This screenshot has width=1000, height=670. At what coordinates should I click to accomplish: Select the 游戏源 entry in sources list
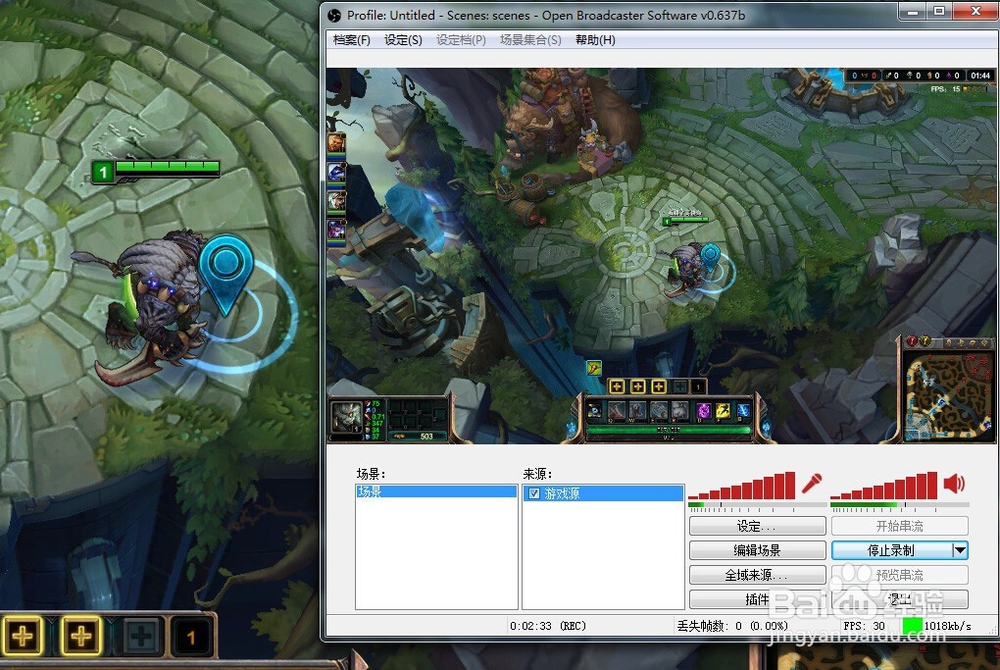pos(603,493)
